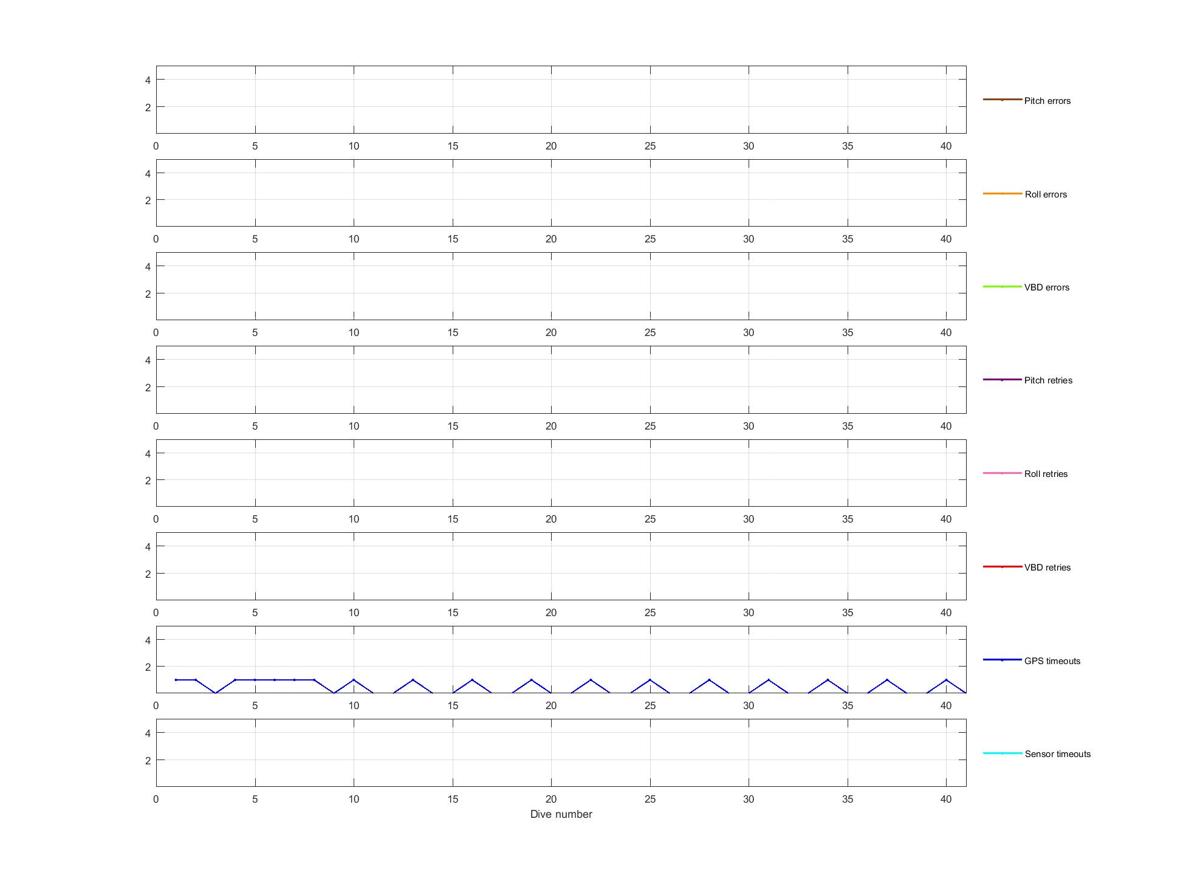Viewport: 1200px width, 885px height.
Task: Click the cyan Sensor timeouts legend line
Action: coord(1002,753)
